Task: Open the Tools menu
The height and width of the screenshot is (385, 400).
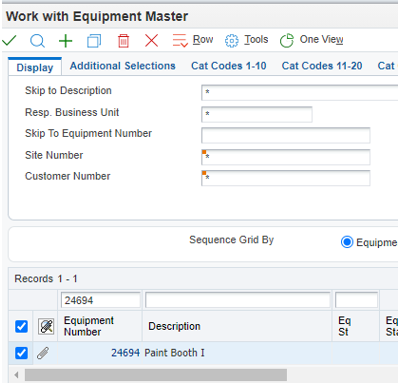Action: [x=246, y=40]
